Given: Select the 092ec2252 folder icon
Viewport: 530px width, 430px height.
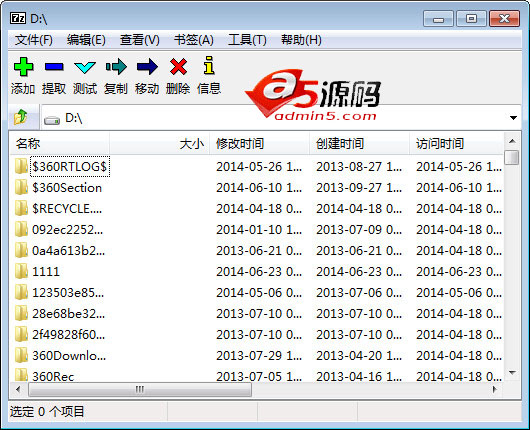Looking at the screenshot, I should [21, 229].
